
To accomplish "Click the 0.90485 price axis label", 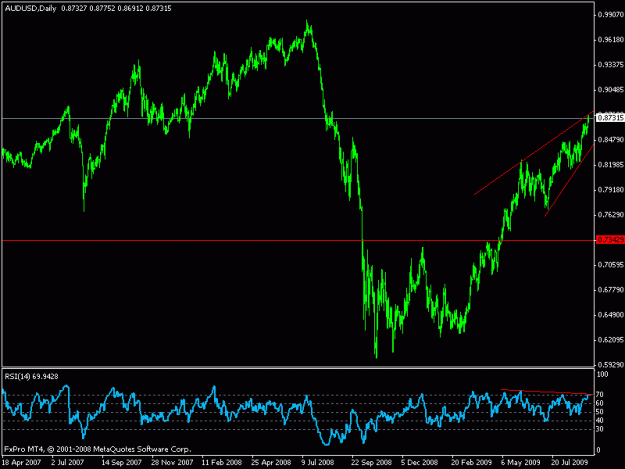I will tap(611, 90).
